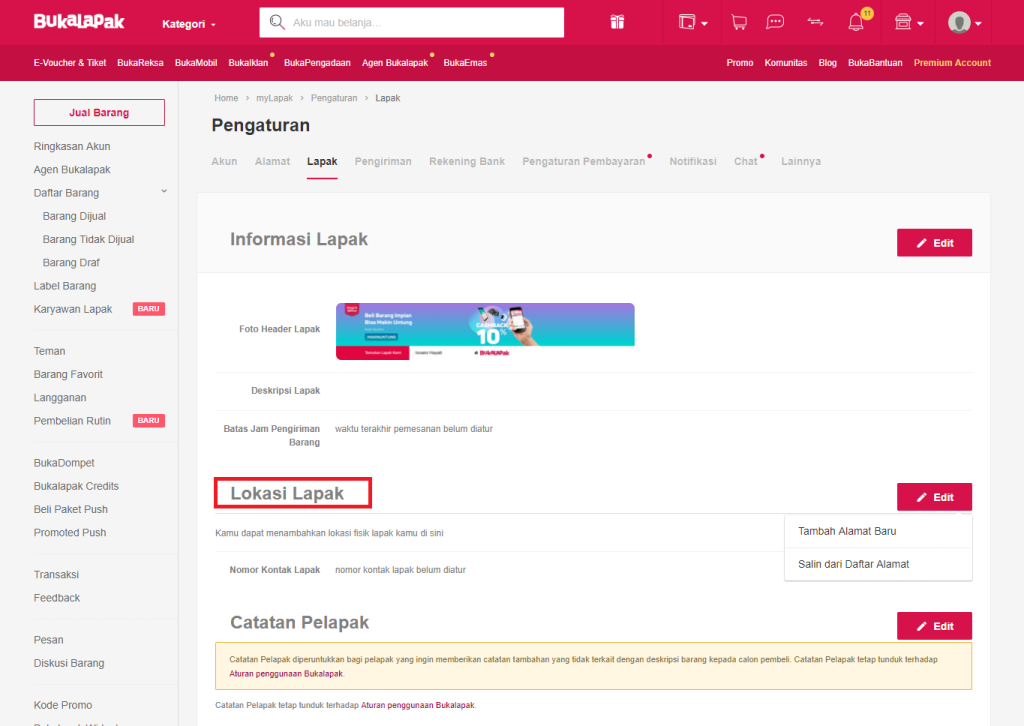Switch to the Akun tab
This screenshot has width=1024, height=726.
point(224,161)
